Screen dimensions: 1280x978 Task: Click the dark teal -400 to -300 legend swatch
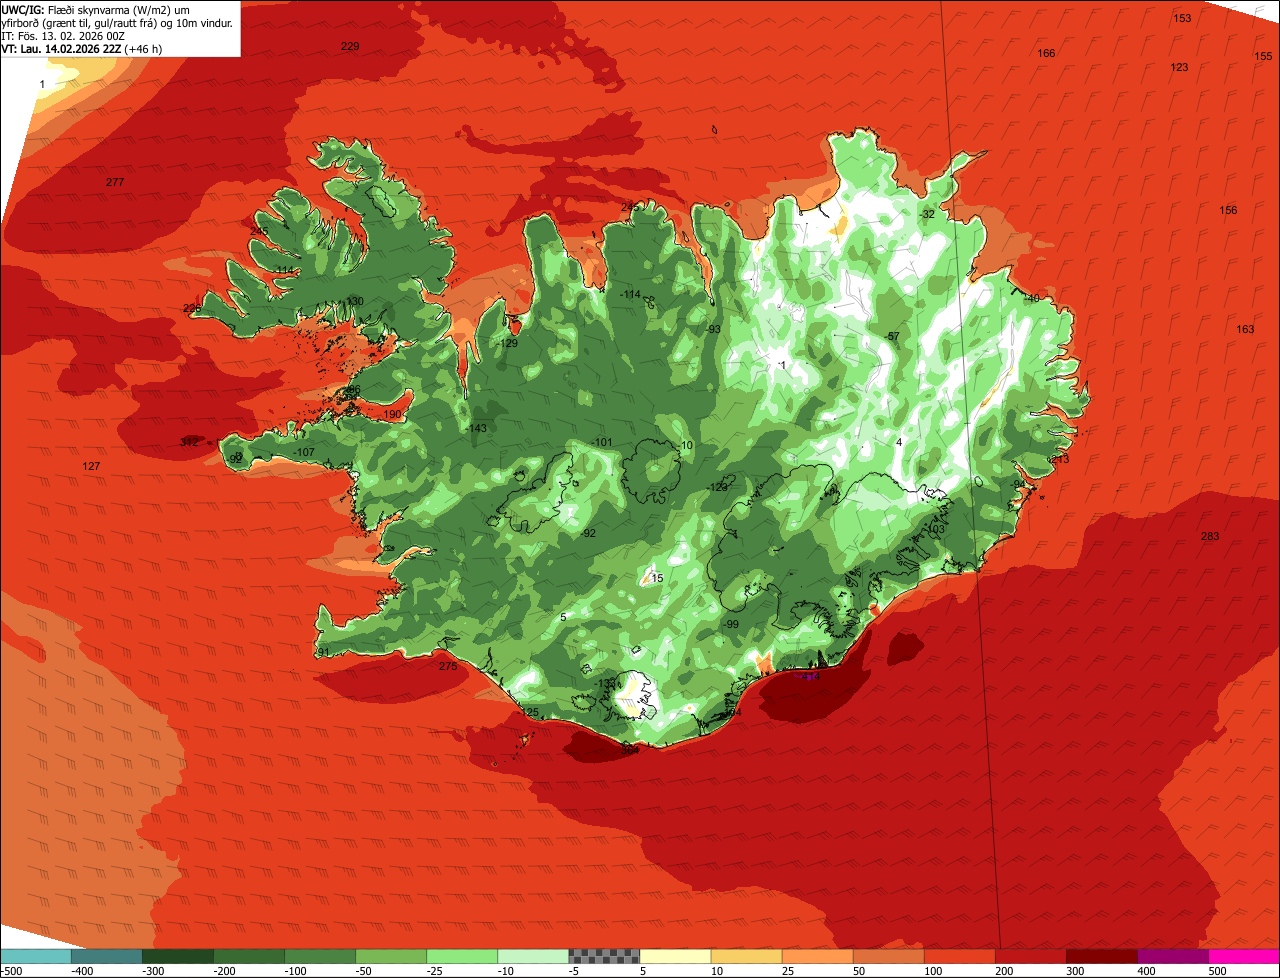click(x=107, y=956)
